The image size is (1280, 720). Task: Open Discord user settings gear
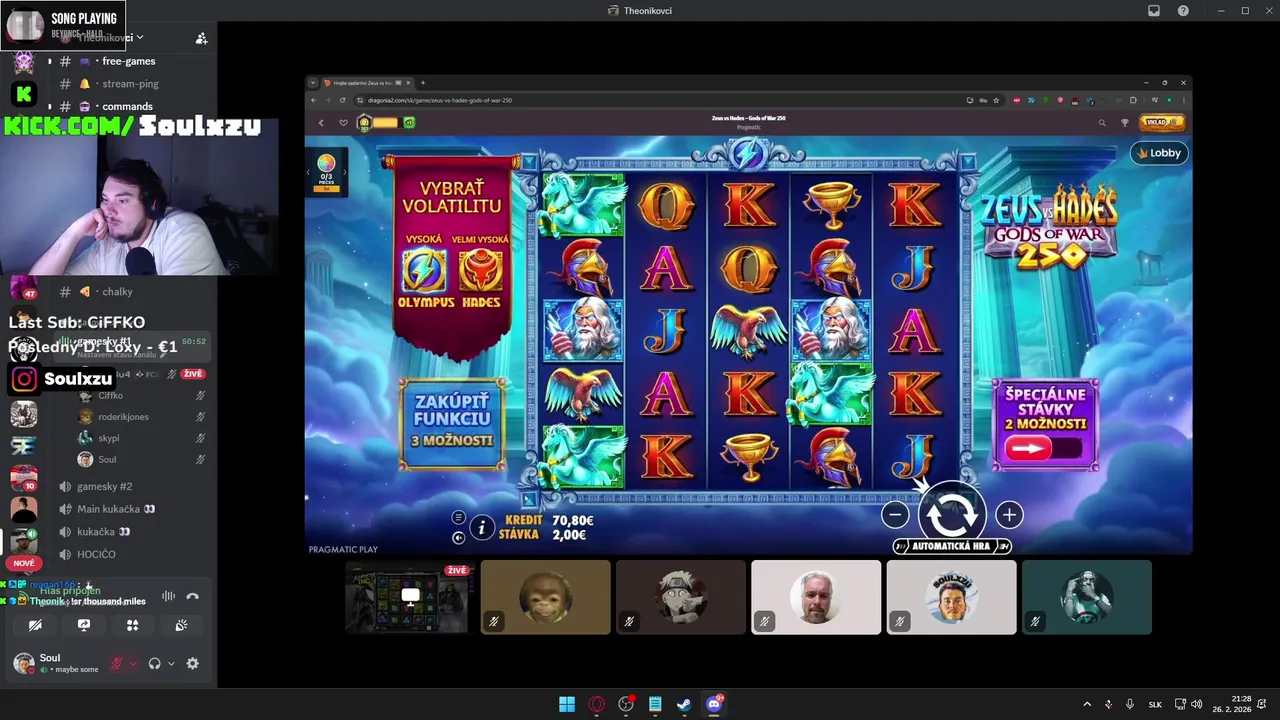pos(193,664)
